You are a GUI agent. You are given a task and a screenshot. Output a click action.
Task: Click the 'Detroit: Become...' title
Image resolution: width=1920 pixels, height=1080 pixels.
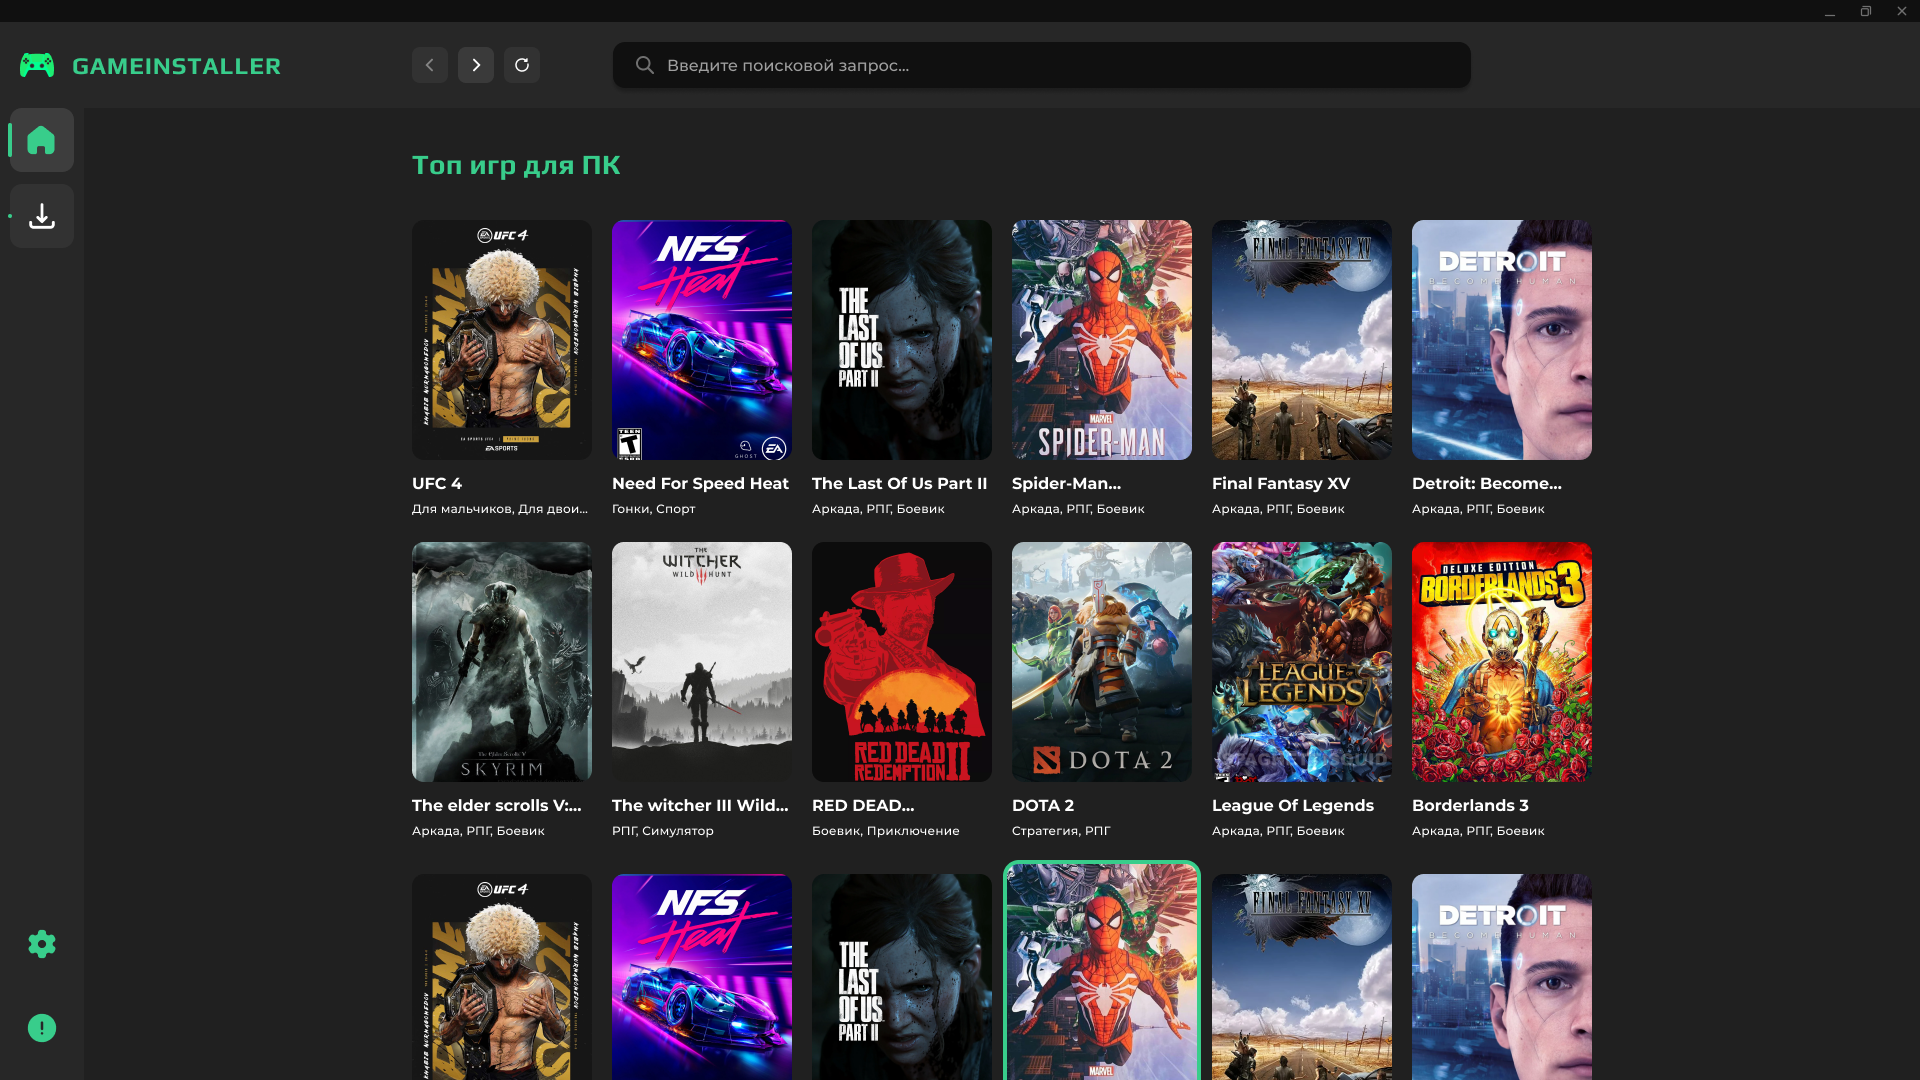[1487, 483]
